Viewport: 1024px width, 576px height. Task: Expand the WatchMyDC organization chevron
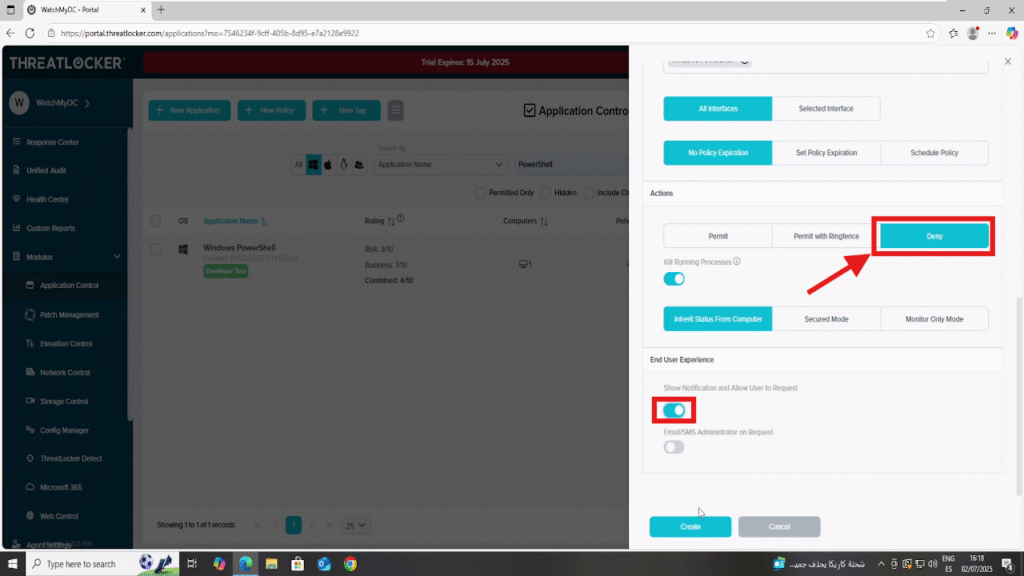[x=88, y=103]
